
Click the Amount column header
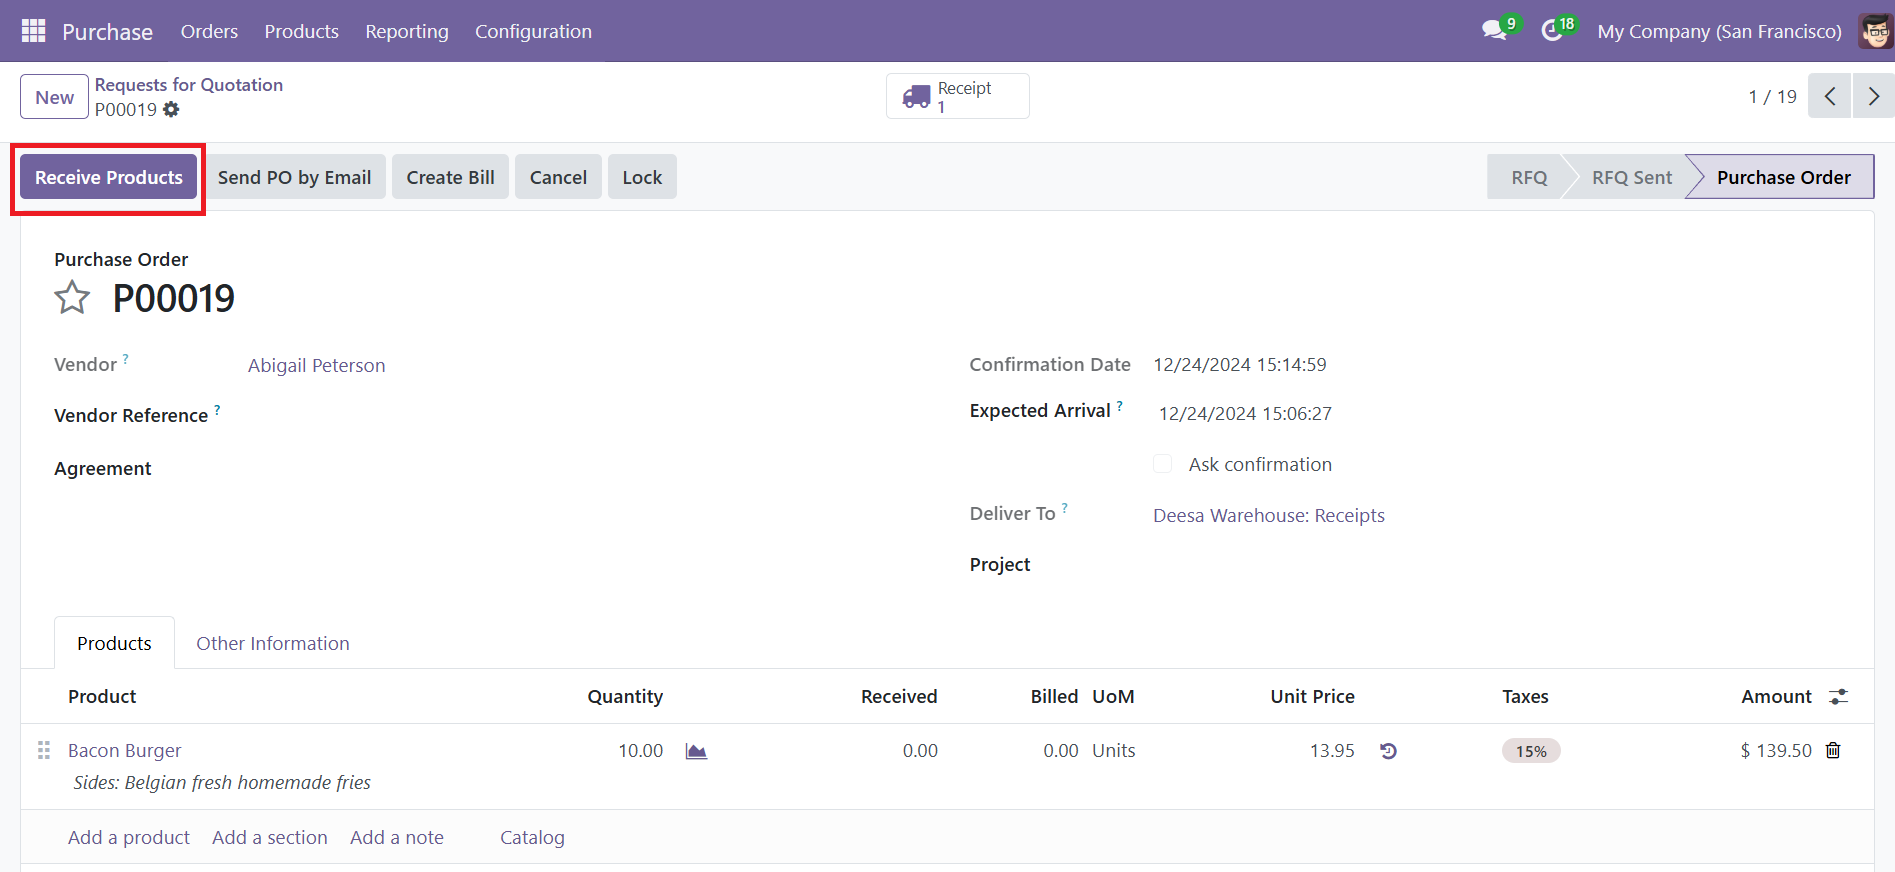[1776, 697]
